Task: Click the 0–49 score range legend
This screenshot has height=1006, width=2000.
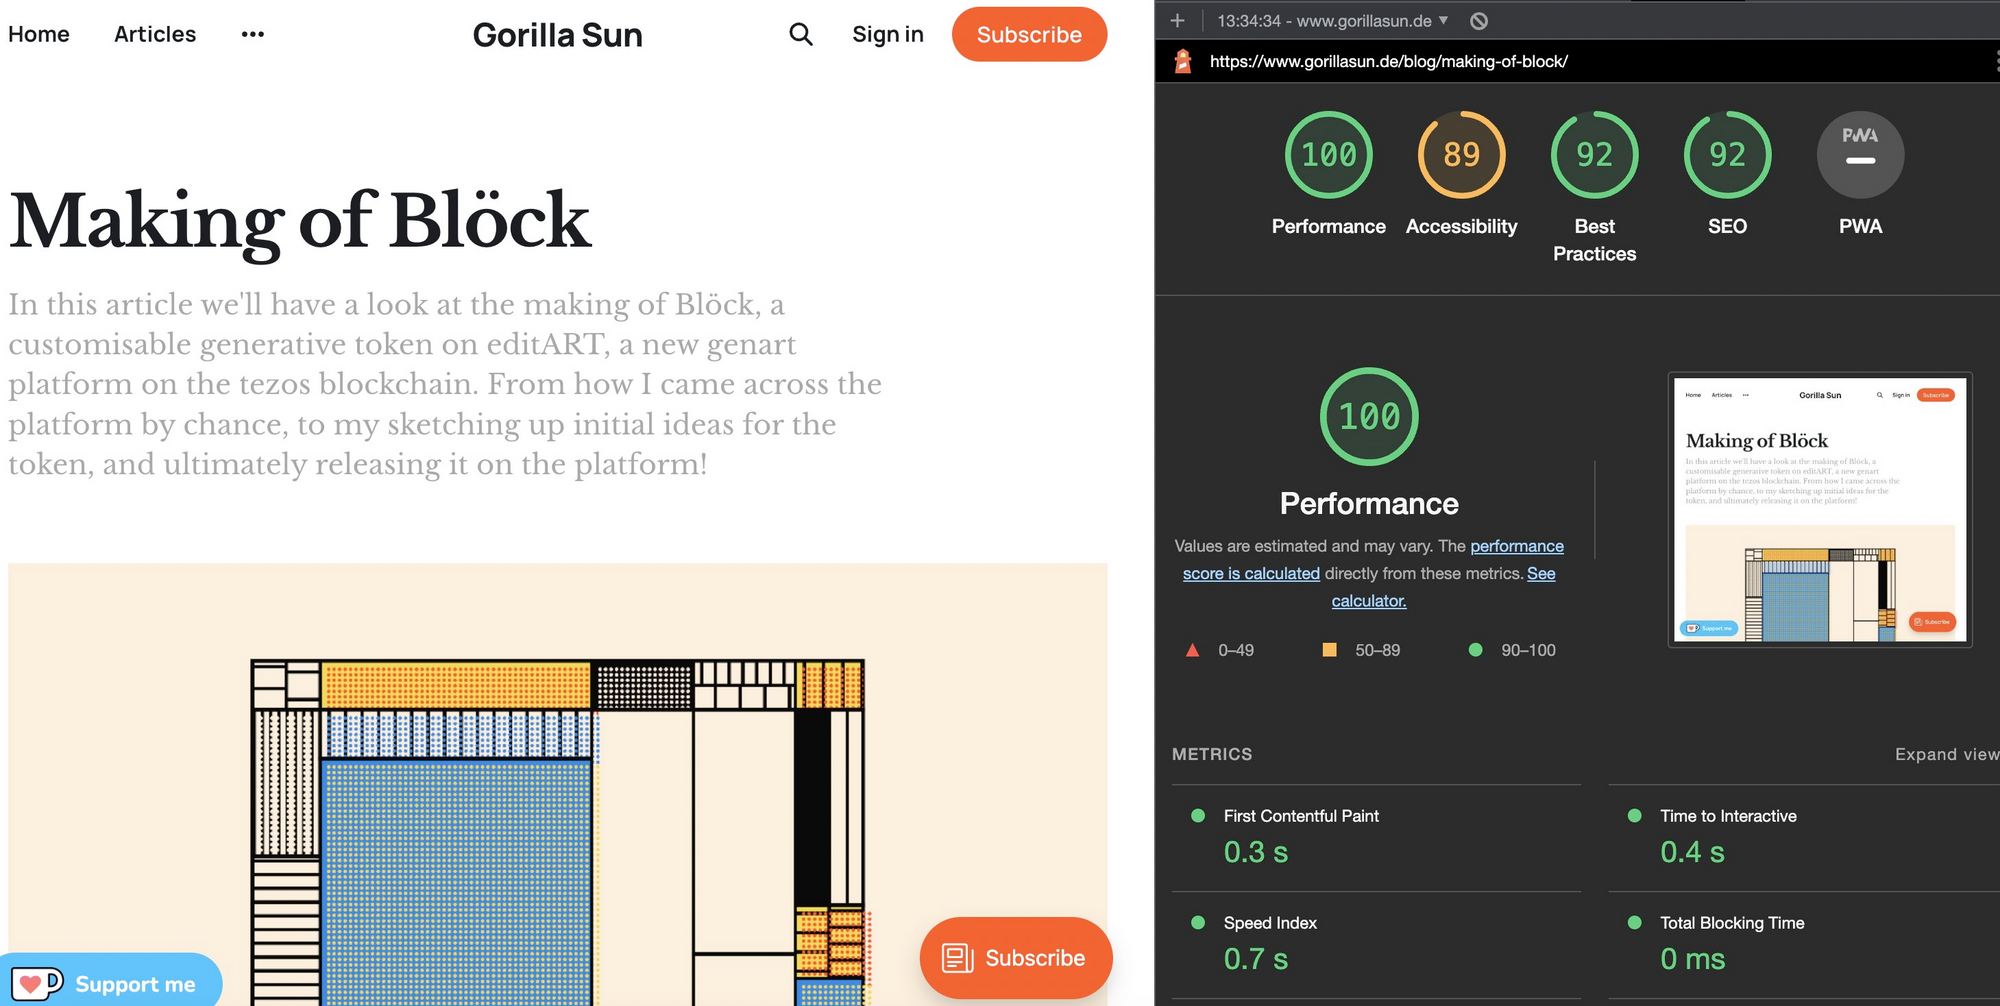Action: (1220, 650)
